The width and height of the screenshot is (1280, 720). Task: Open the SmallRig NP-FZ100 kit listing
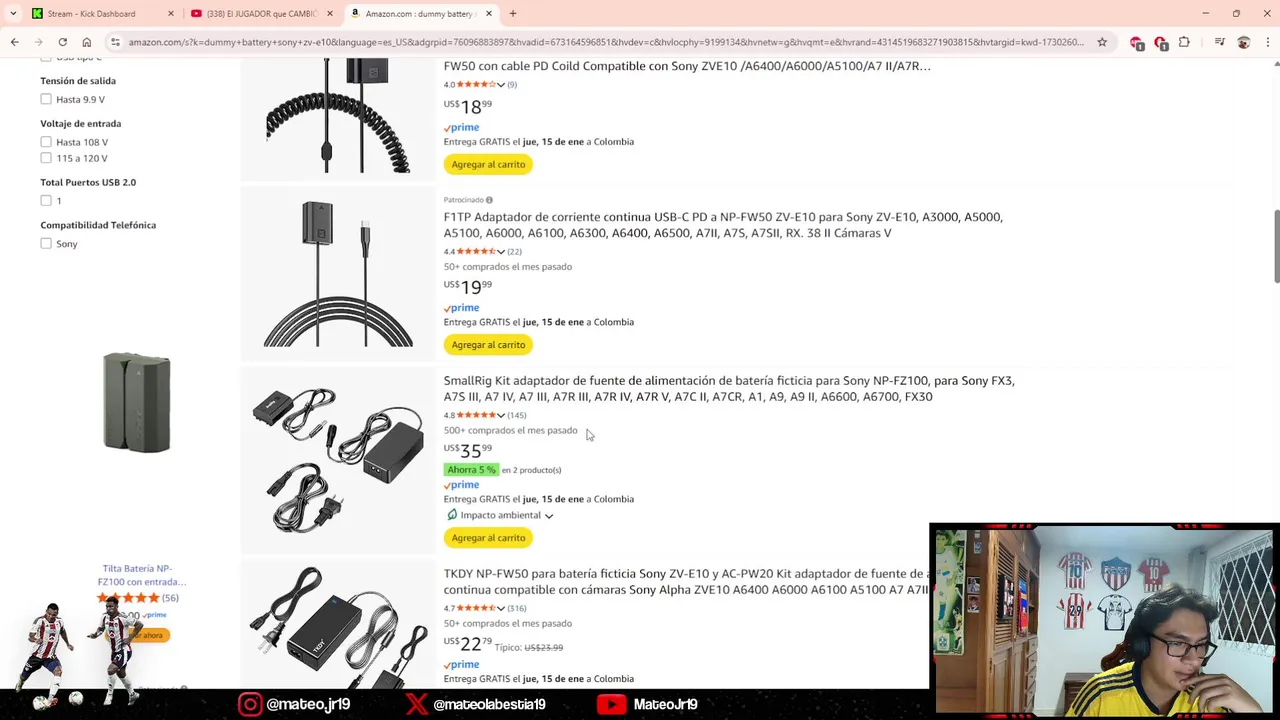point(729,389)
